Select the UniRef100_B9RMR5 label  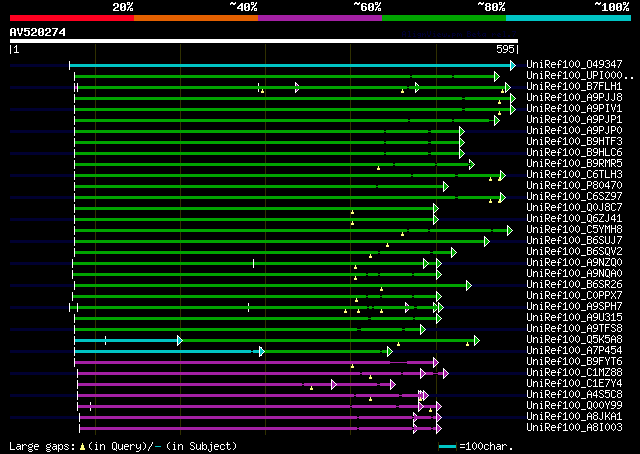[x=574, y=163]
